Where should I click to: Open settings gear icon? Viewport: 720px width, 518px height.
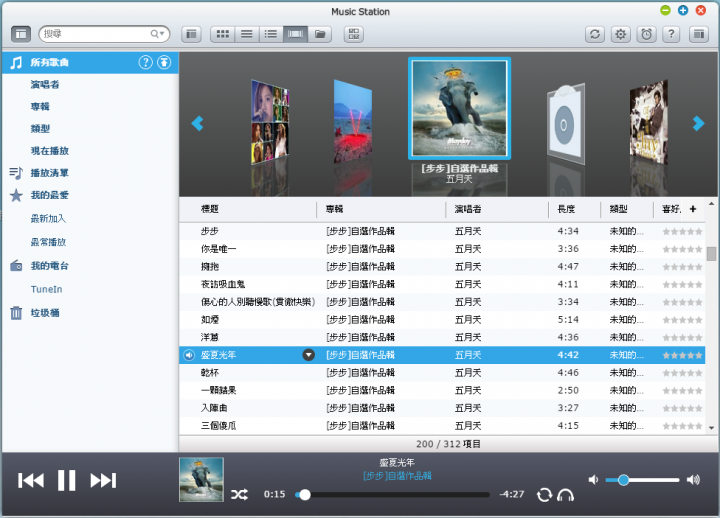click(x=620, y=34)
